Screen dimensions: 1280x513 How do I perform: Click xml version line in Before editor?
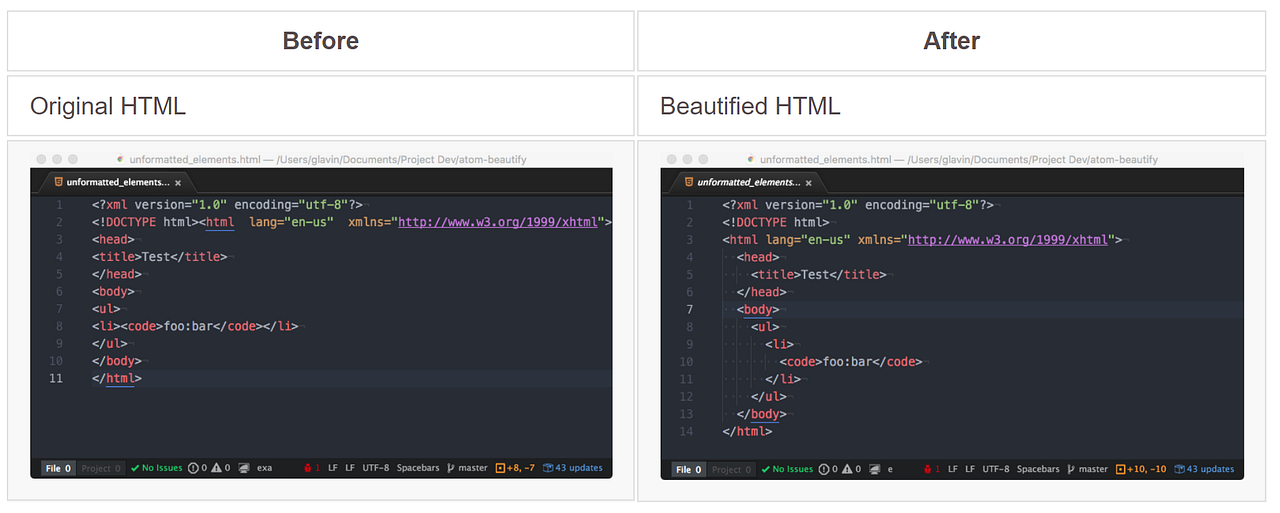point(228,204)
